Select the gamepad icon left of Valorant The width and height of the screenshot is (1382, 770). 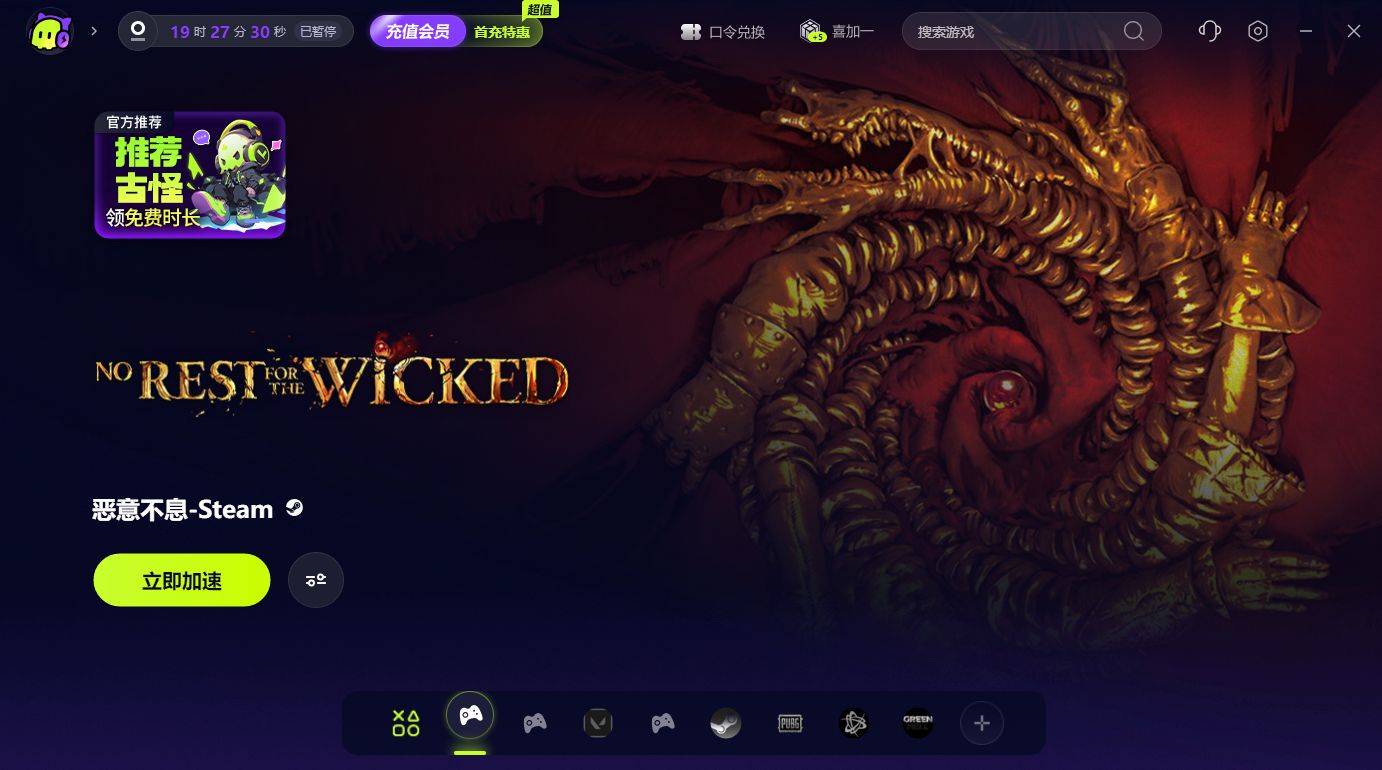tap(535, 723)
